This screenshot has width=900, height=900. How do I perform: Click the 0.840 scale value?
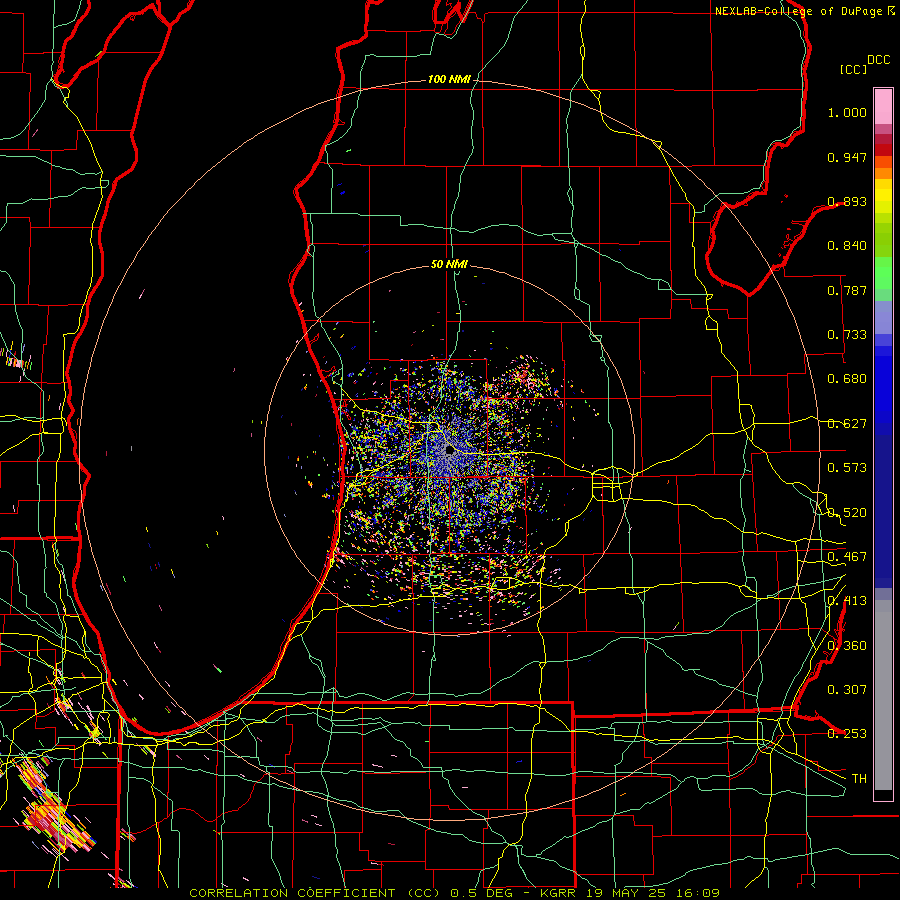[x=847, y=246]
